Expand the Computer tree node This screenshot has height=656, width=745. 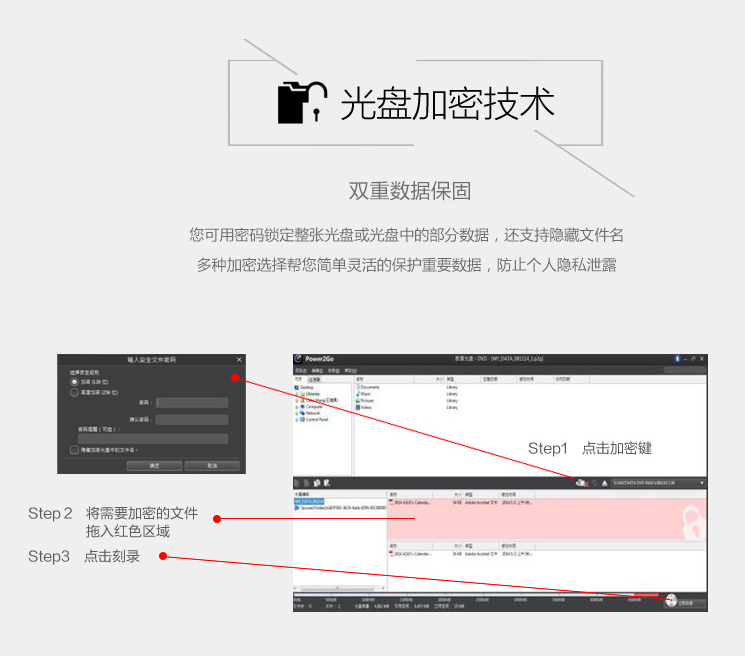(296, 407)
